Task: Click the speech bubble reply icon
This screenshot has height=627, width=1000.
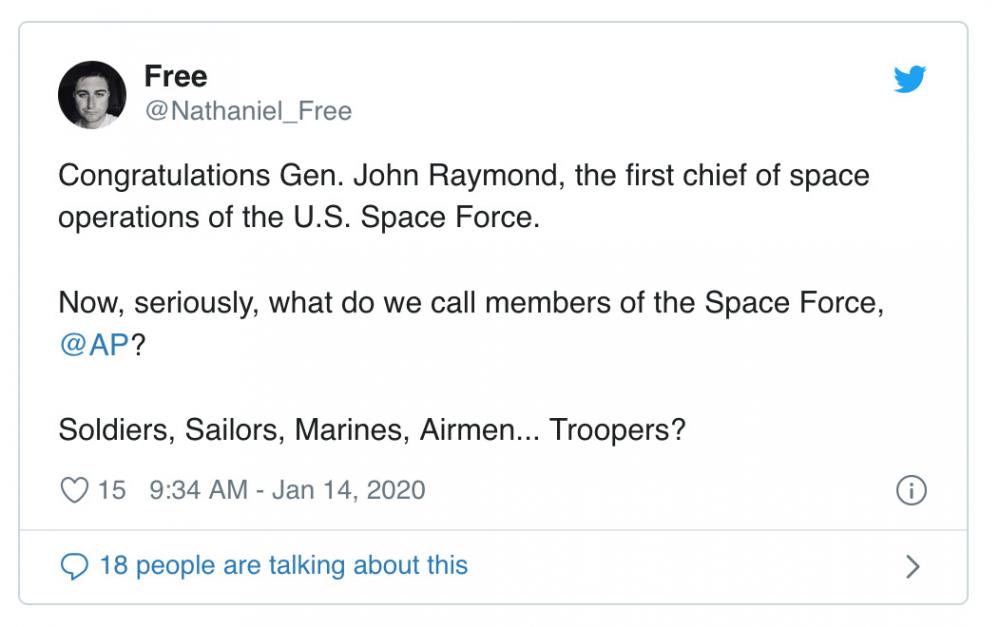Action: [74, 566]
